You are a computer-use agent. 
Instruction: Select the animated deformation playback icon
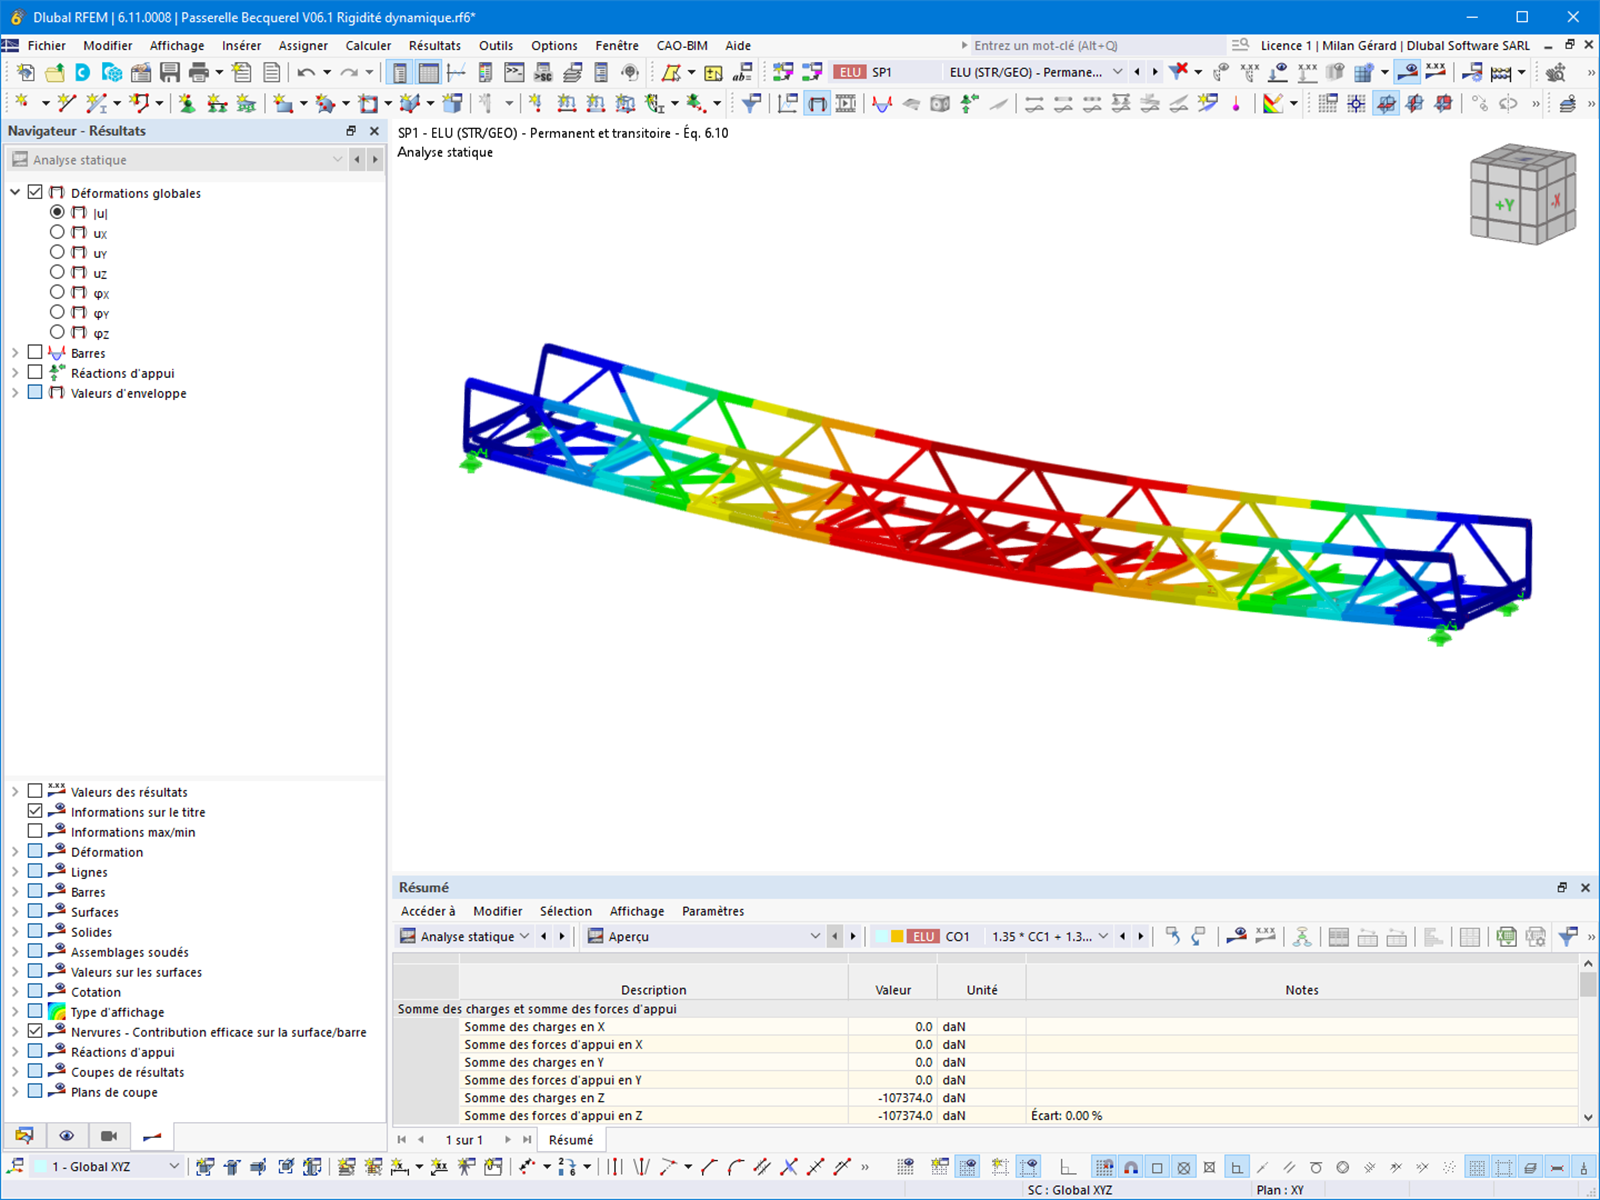(847, 103)
